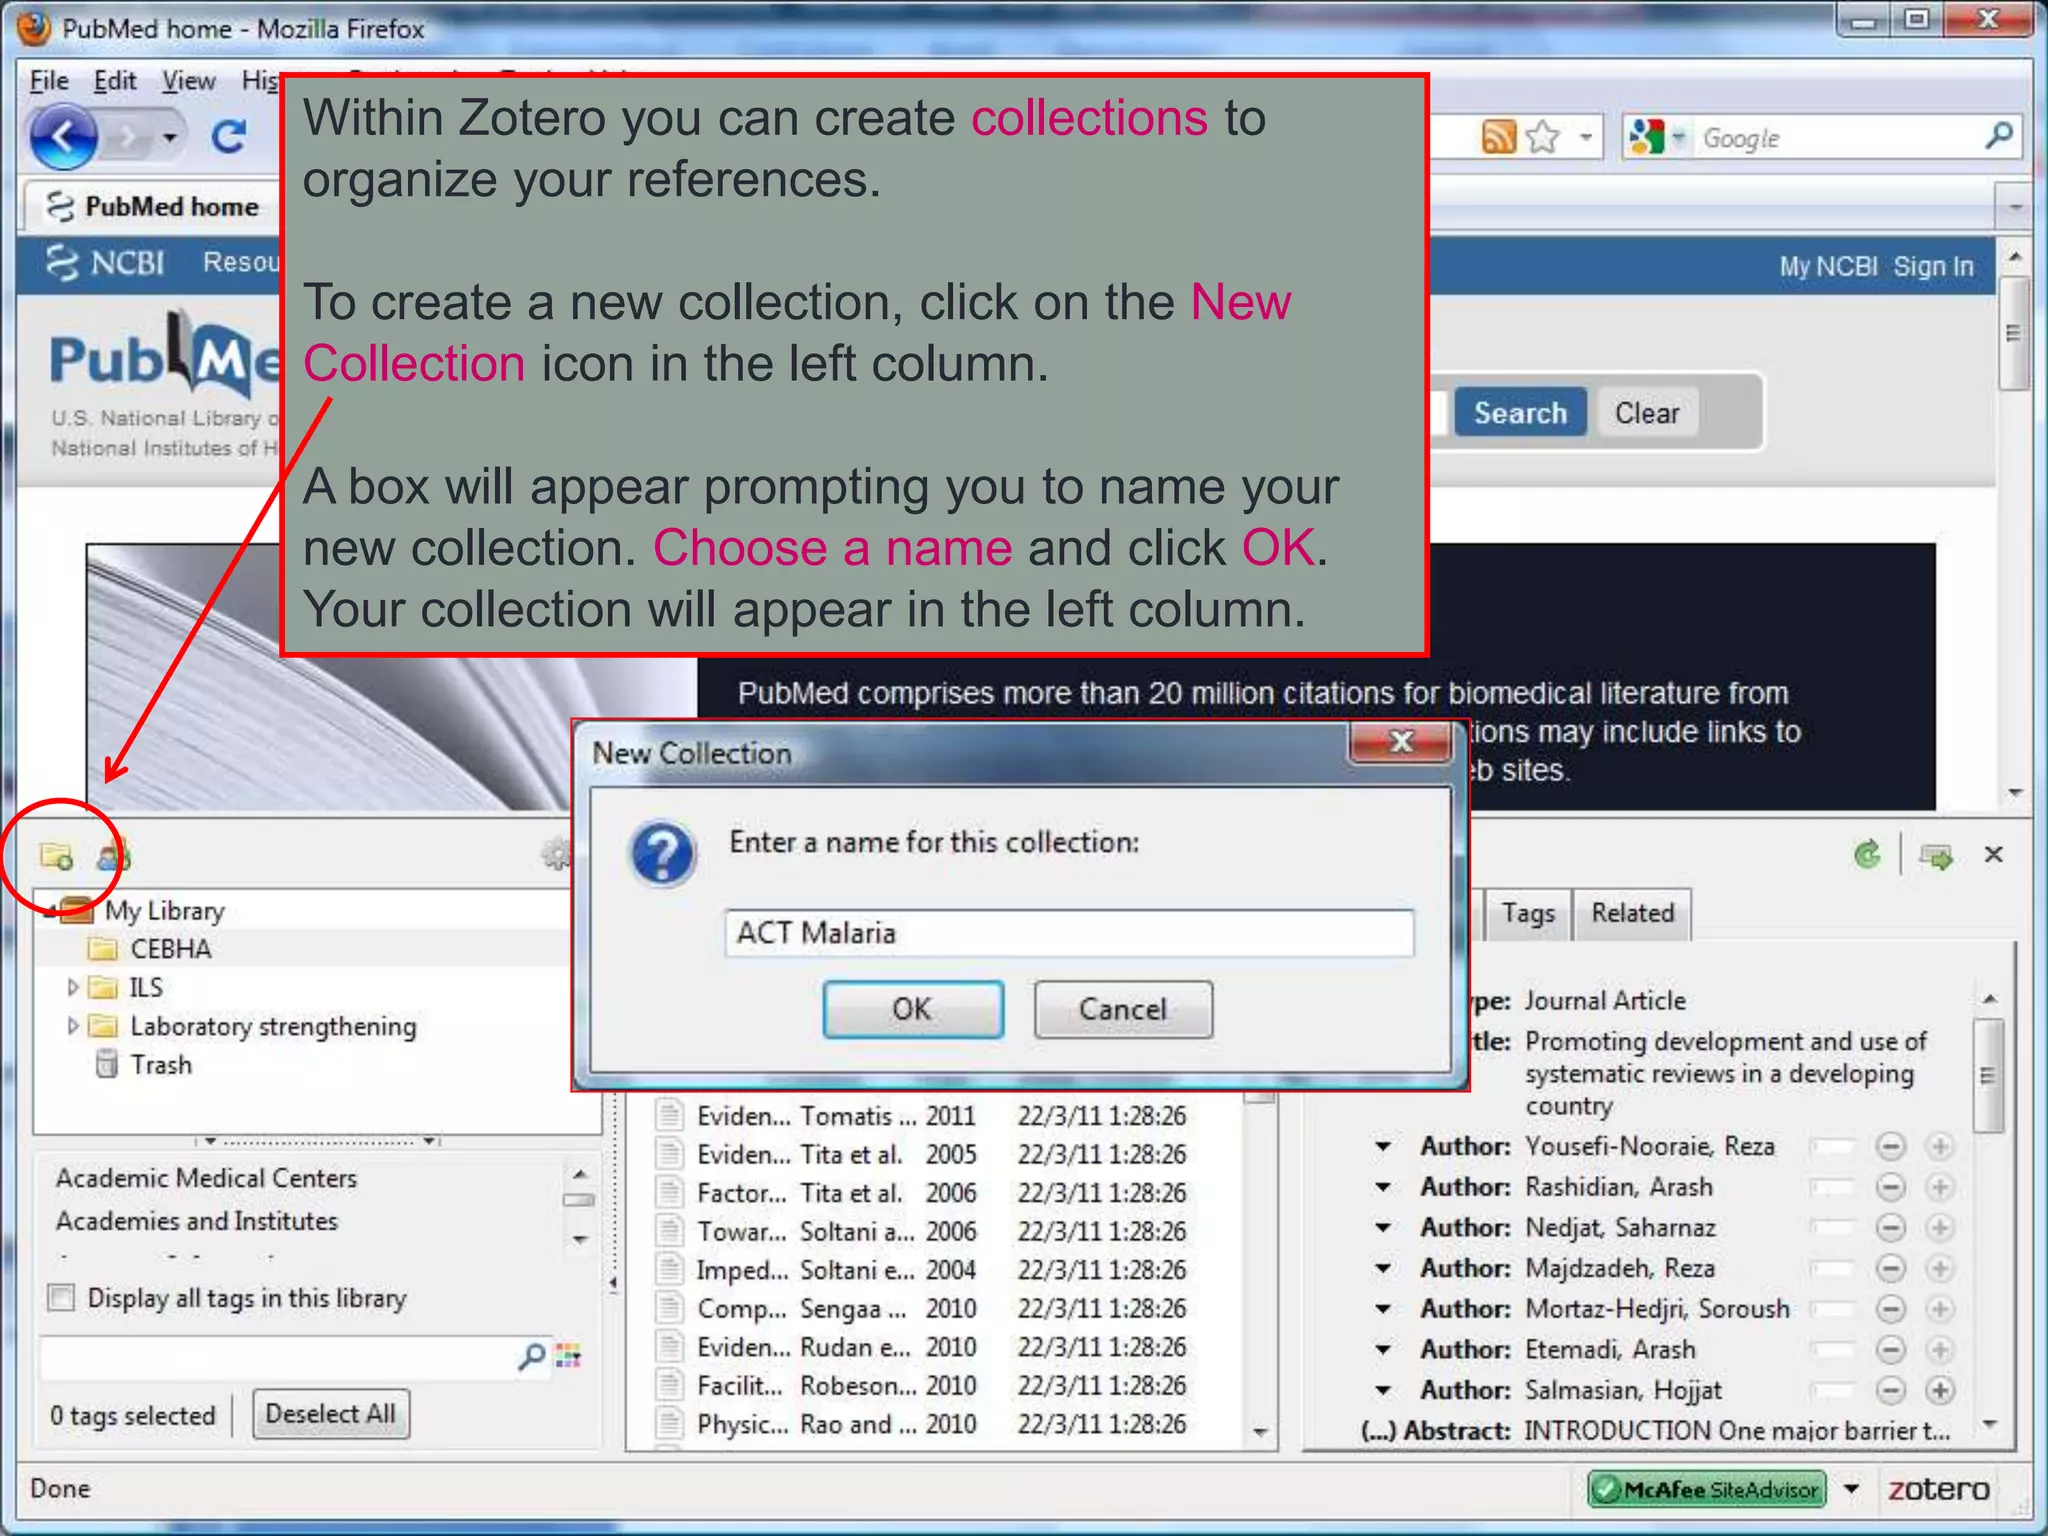Close the Zotero pane with the X icon

click(x=1994, y=854)
